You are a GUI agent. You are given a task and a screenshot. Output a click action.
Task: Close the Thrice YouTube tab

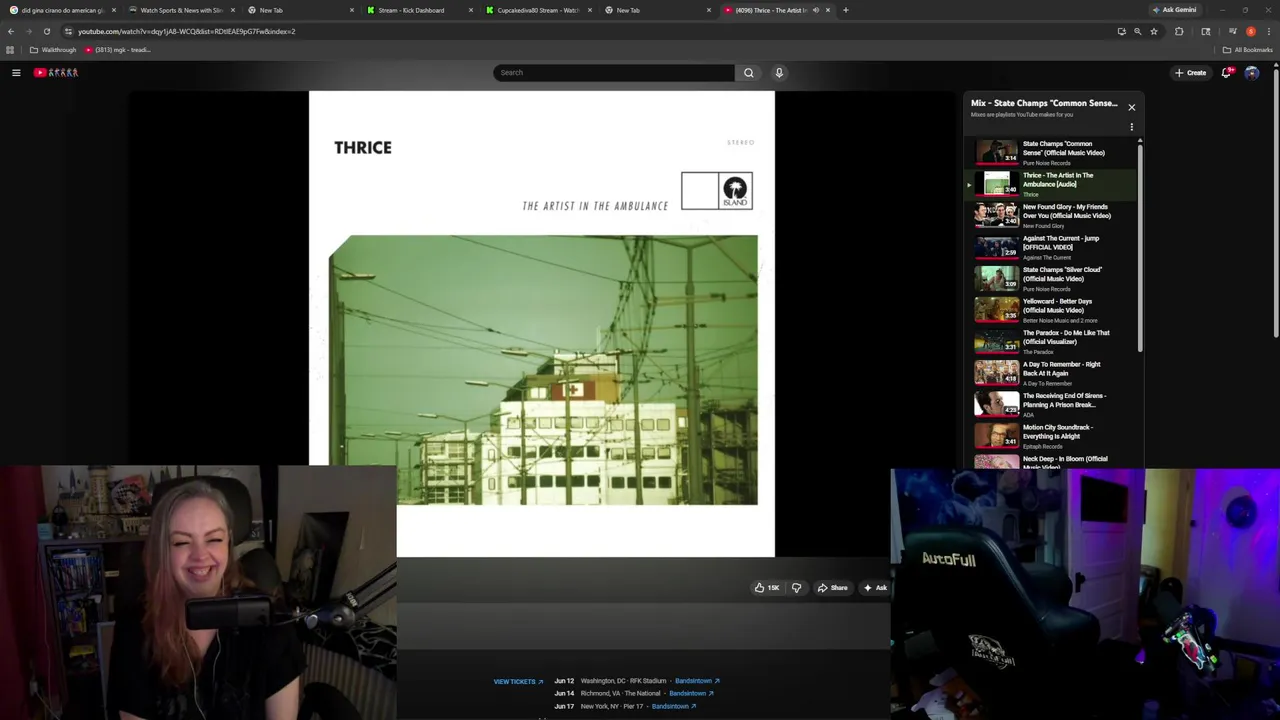point(828,10)
